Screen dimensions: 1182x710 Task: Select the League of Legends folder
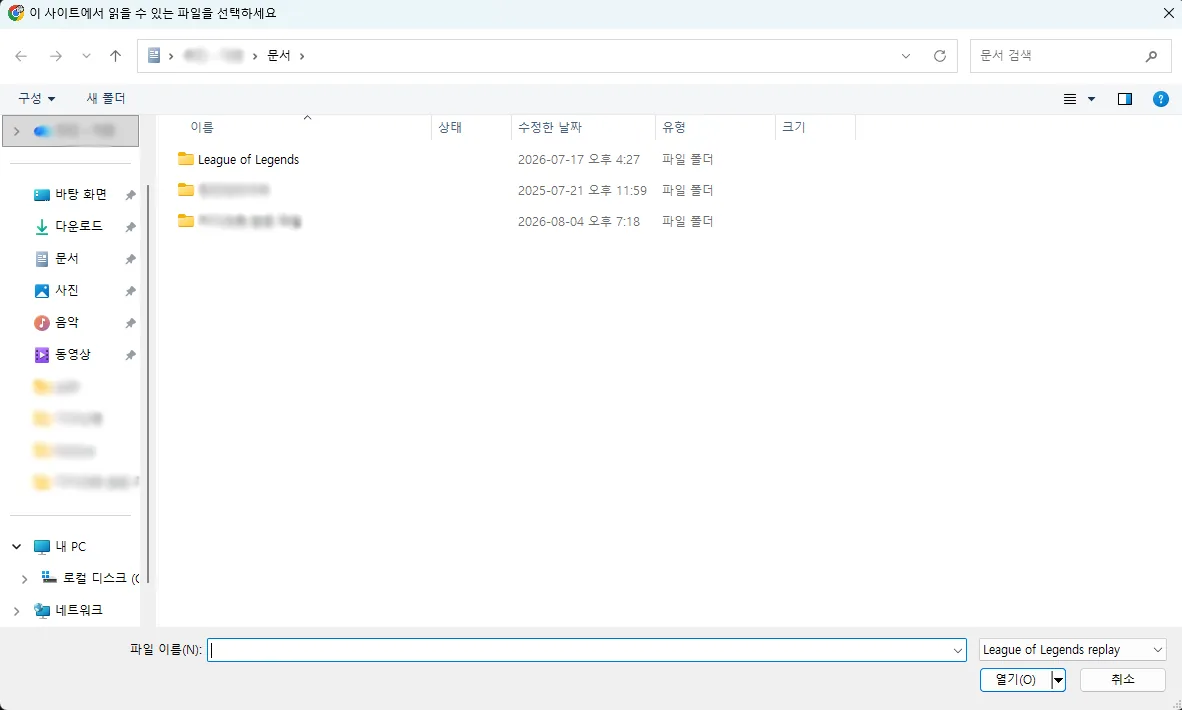click(248, 160)
